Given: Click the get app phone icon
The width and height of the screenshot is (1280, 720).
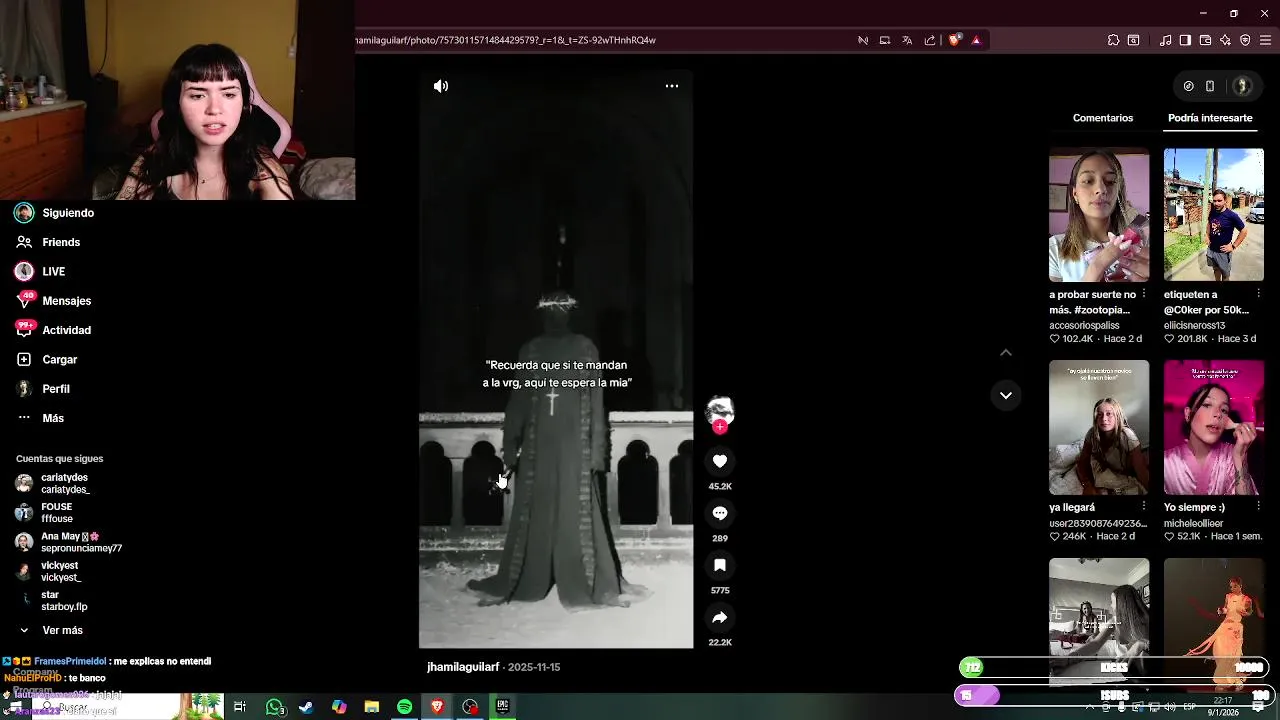Looking at the screenshot, I should click(x=1210, y=86).
